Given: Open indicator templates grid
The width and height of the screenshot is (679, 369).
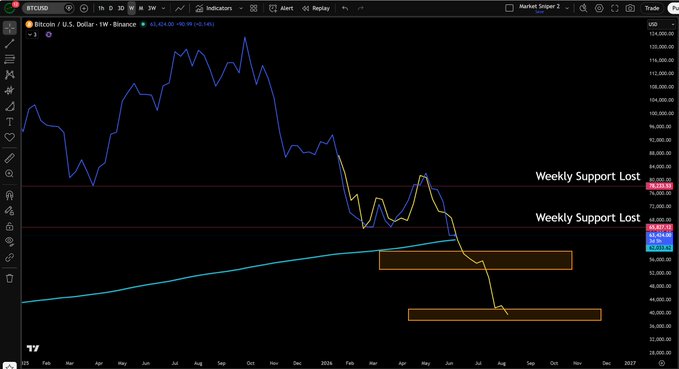Looking at the screenshot, I should pyautogui.click(x=253, y=8).
